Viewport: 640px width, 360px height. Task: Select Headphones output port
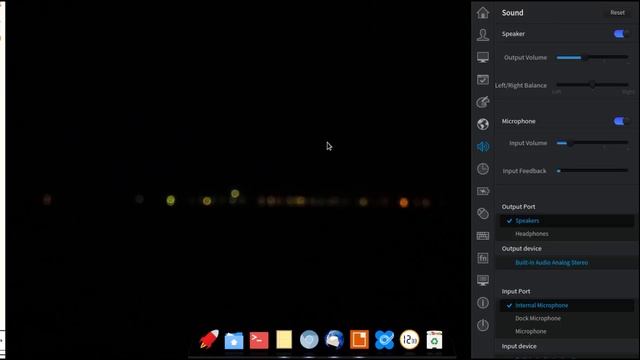point(567,234)
